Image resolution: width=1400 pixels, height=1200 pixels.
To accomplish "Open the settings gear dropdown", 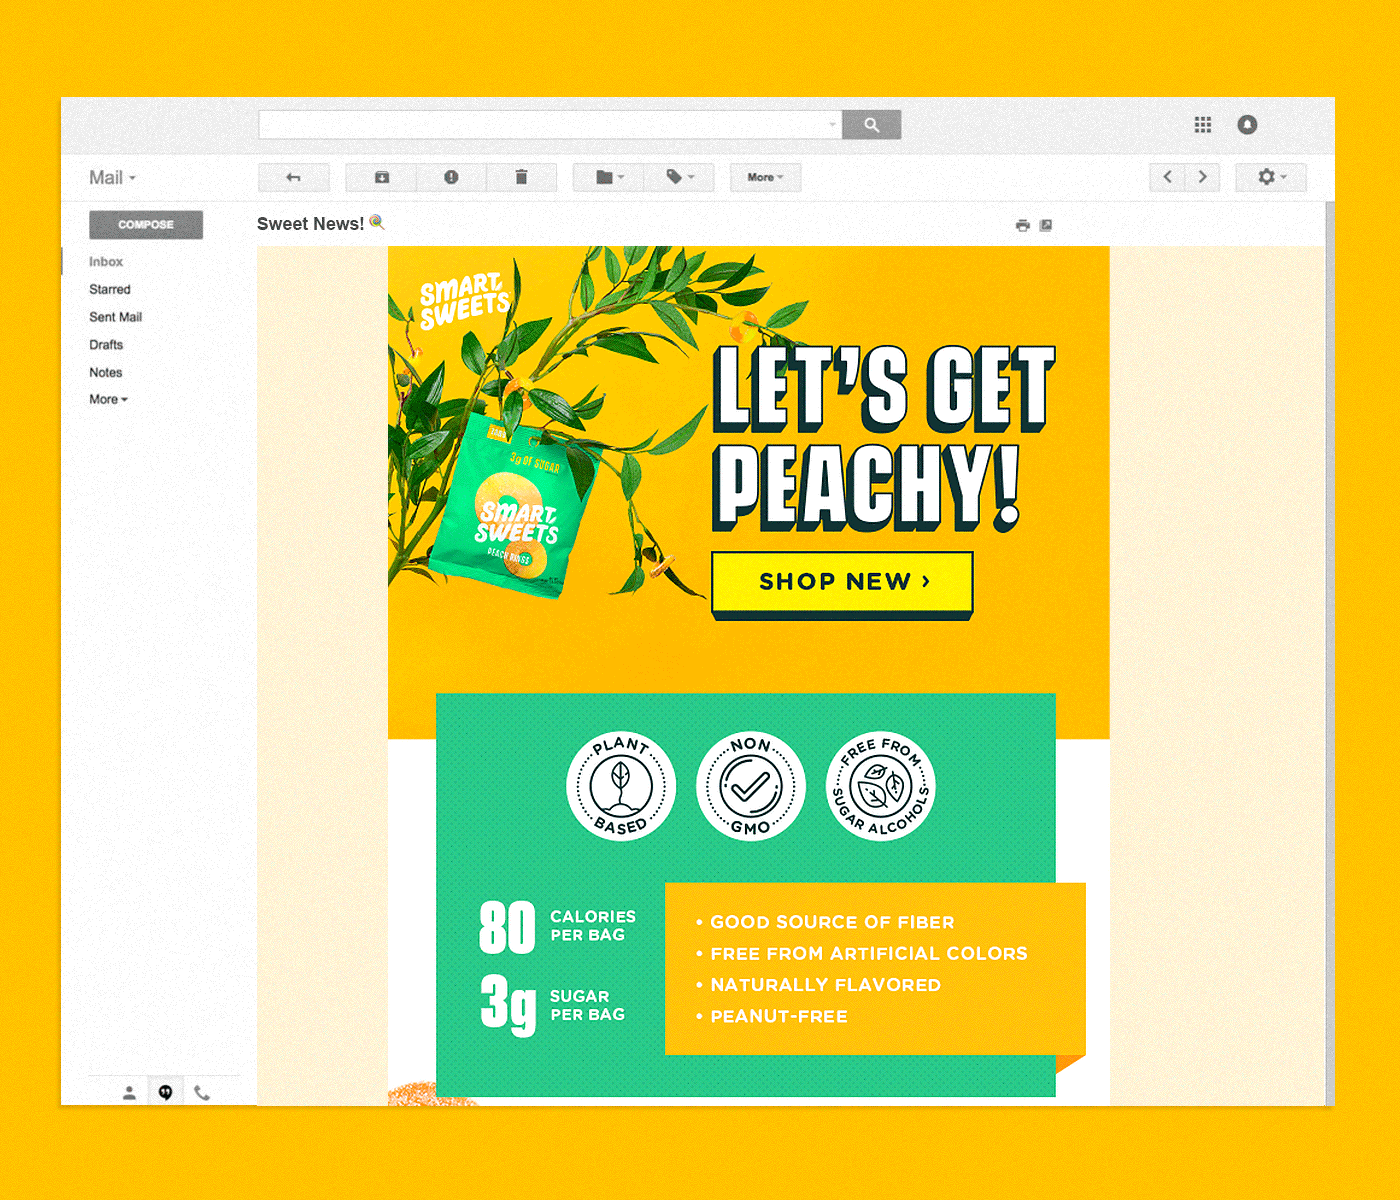I will click(x=1271, y=177).
